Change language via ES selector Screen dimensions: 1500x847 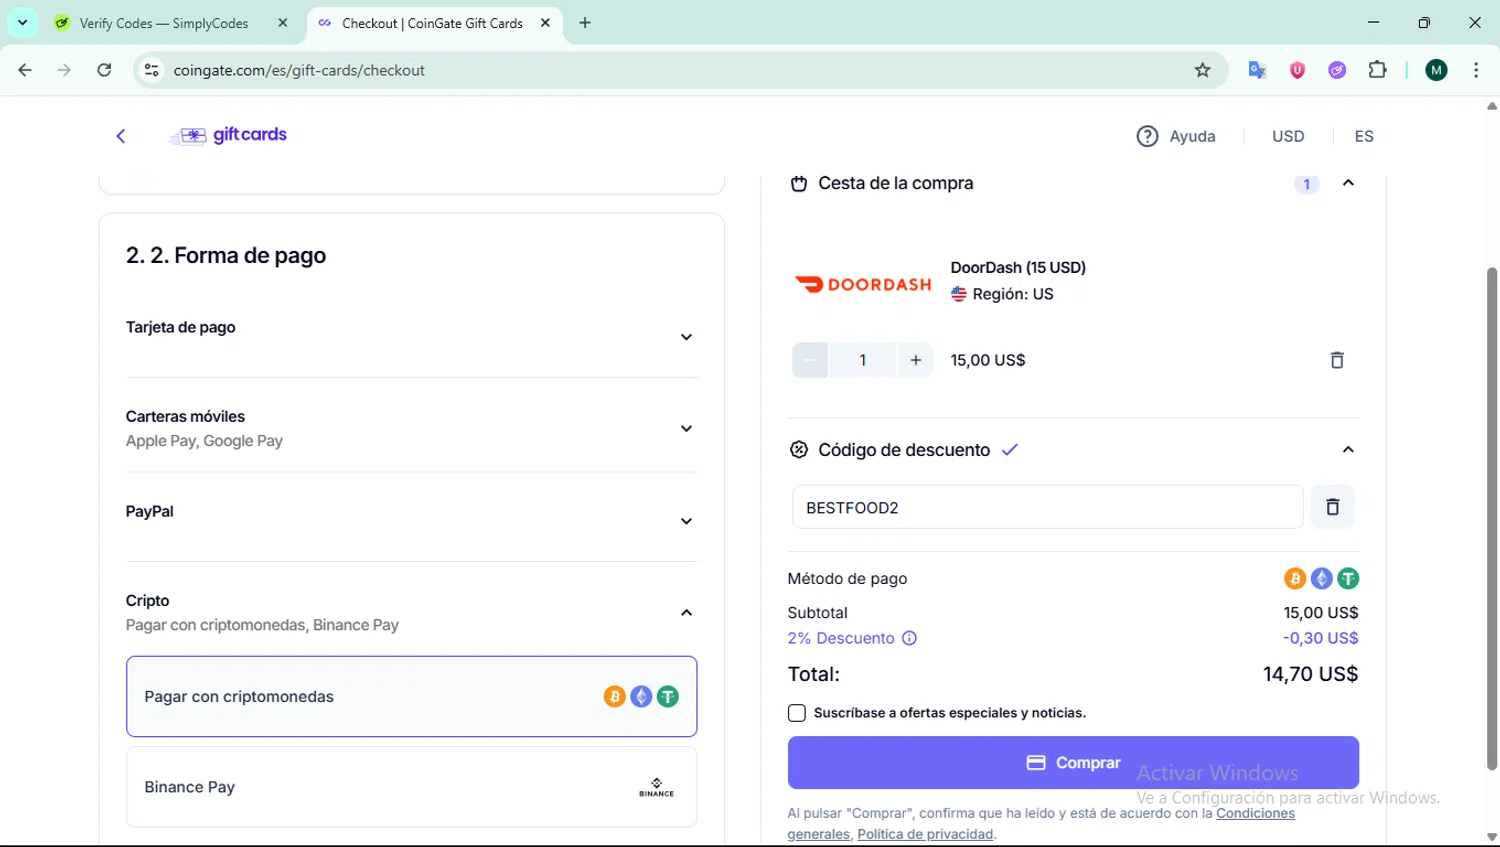point(1364,136)
